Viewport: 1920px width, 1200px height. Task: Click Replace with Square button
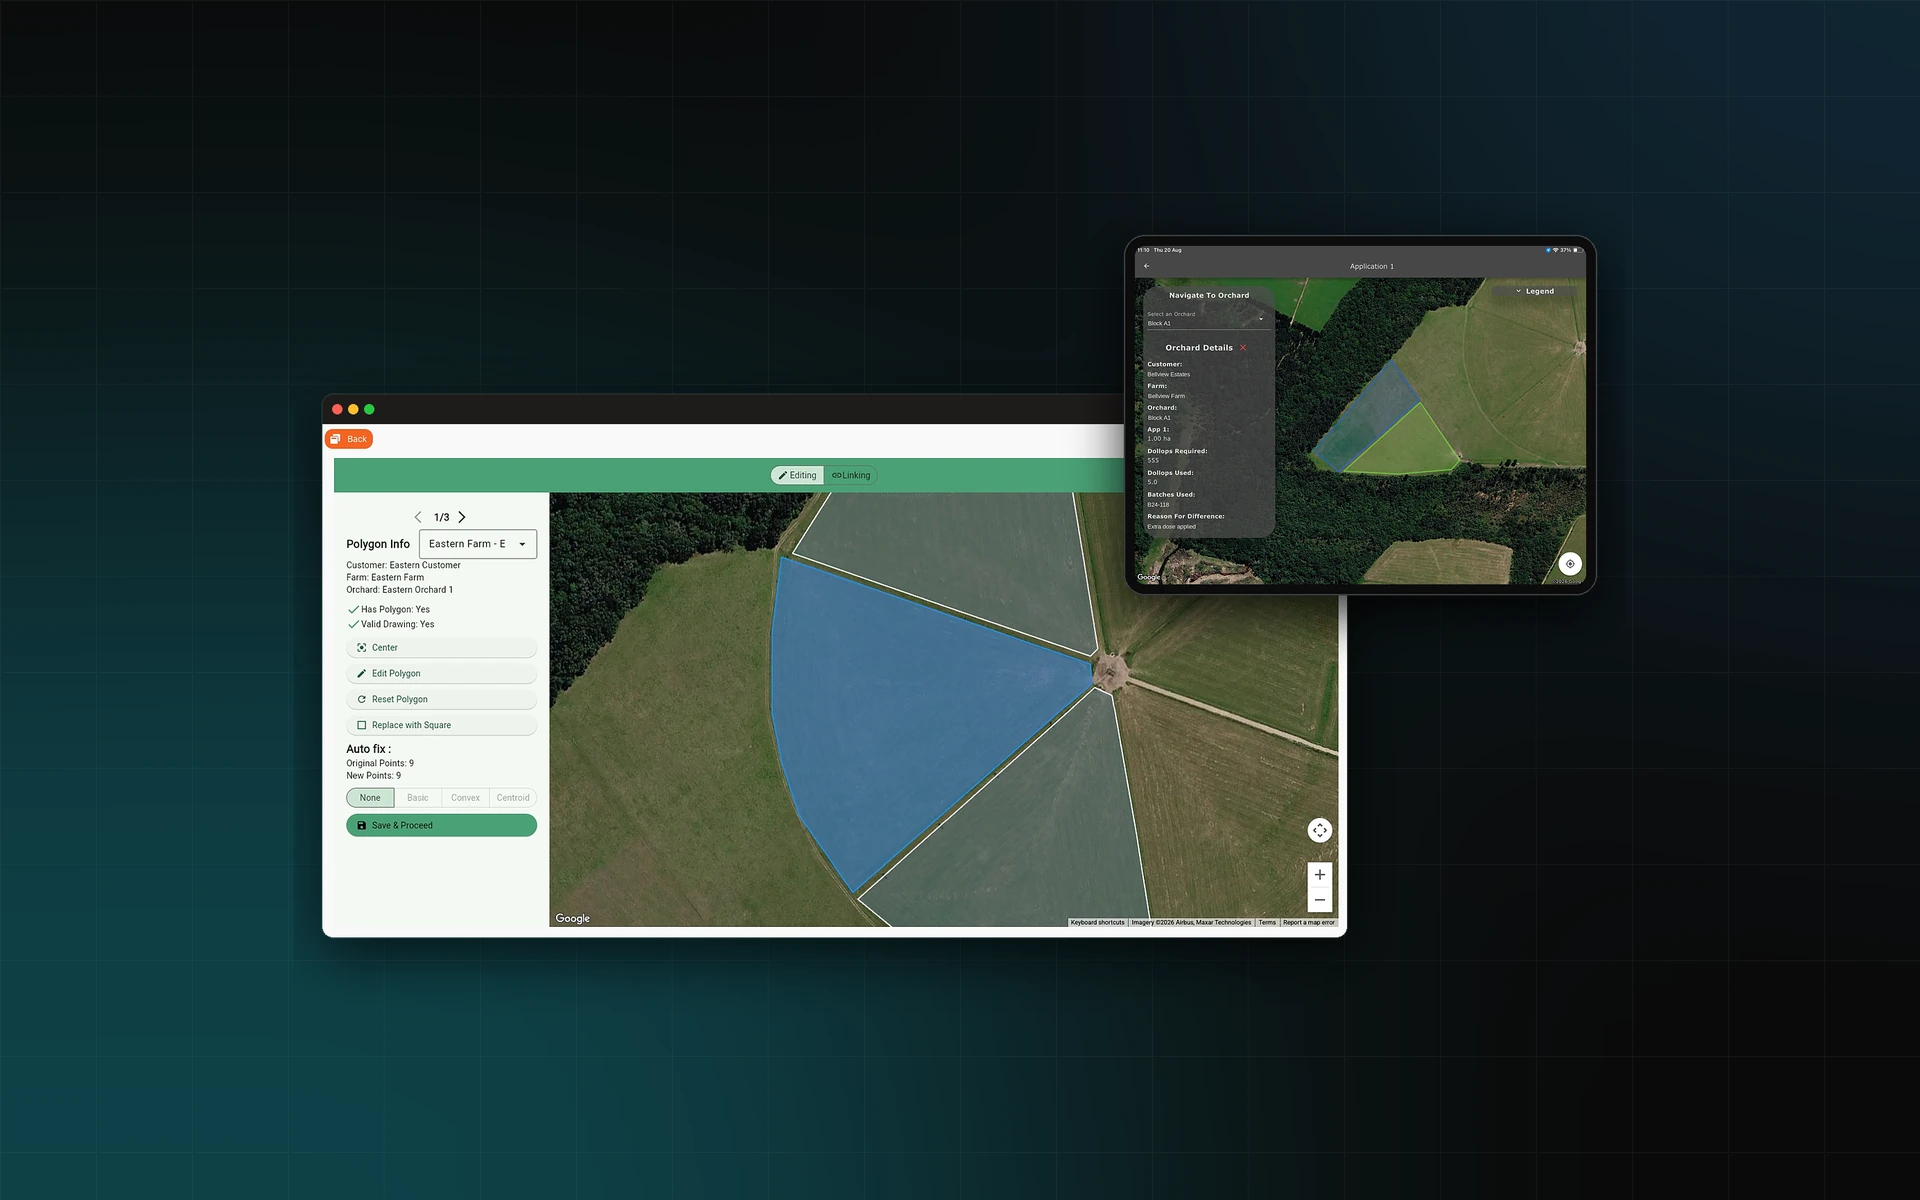tap(441, 726)
